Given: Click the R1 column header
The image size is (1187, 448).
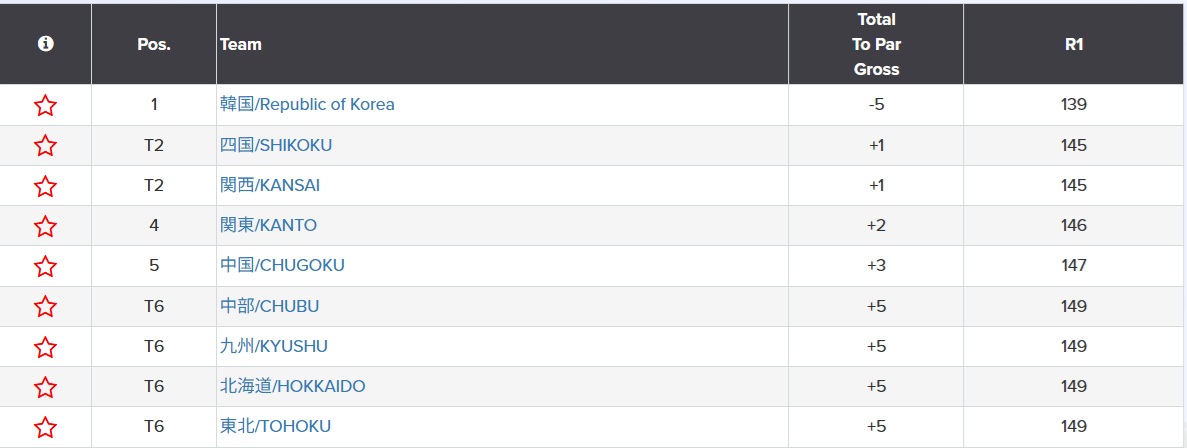Looking at the screenshot, I should point(1074,44).
